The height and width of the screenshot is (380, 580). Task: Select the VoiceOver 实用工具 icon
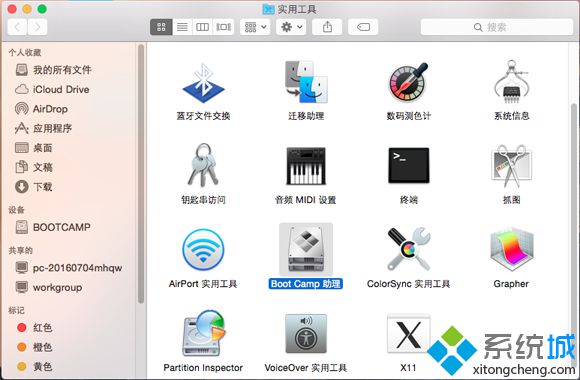306,334
